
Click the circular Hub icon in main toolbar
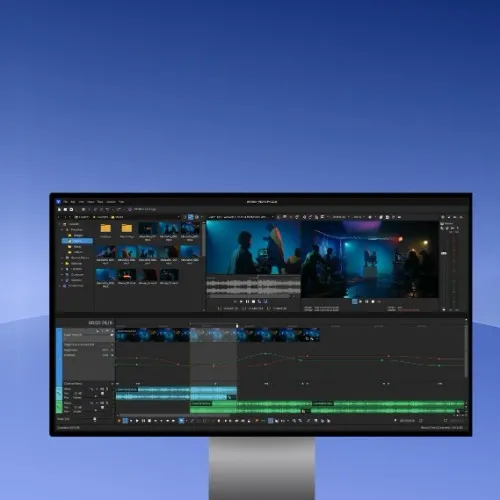coord(130,209)
